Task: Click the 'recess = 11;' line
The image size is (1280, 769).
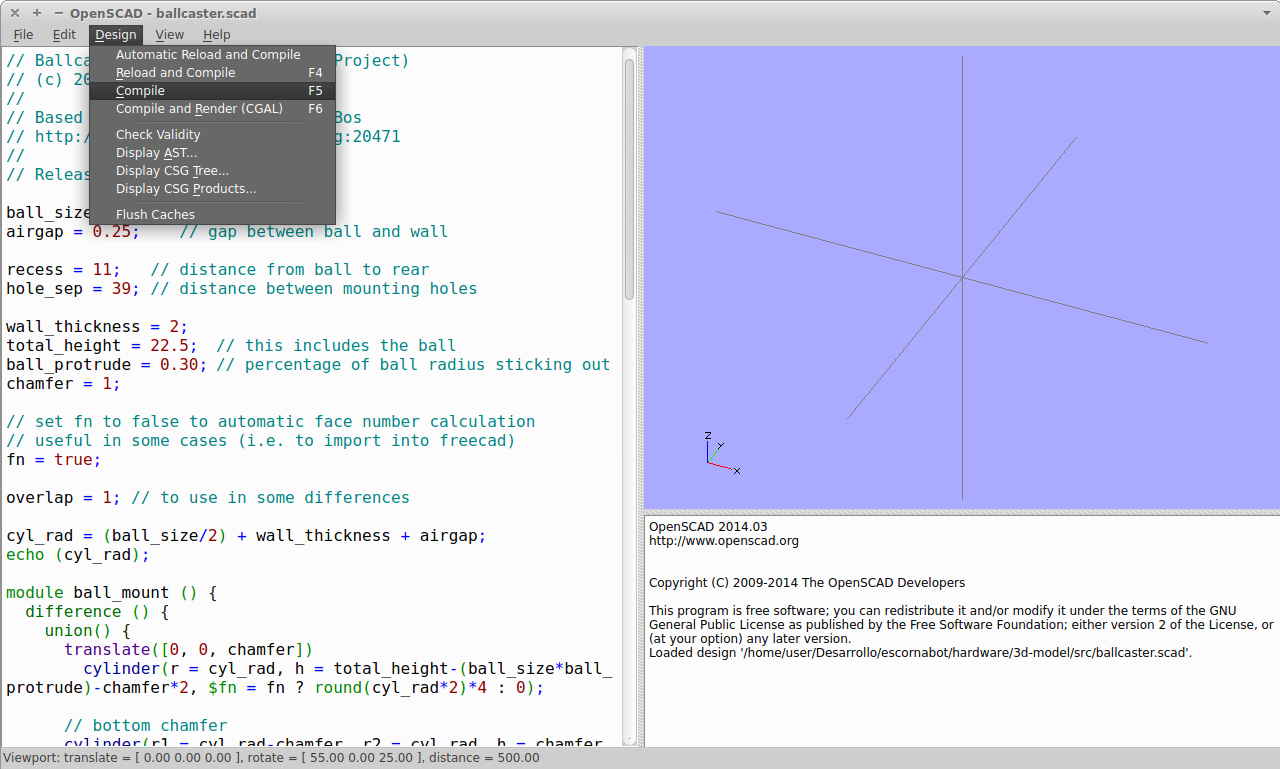Action: (218, 270)
